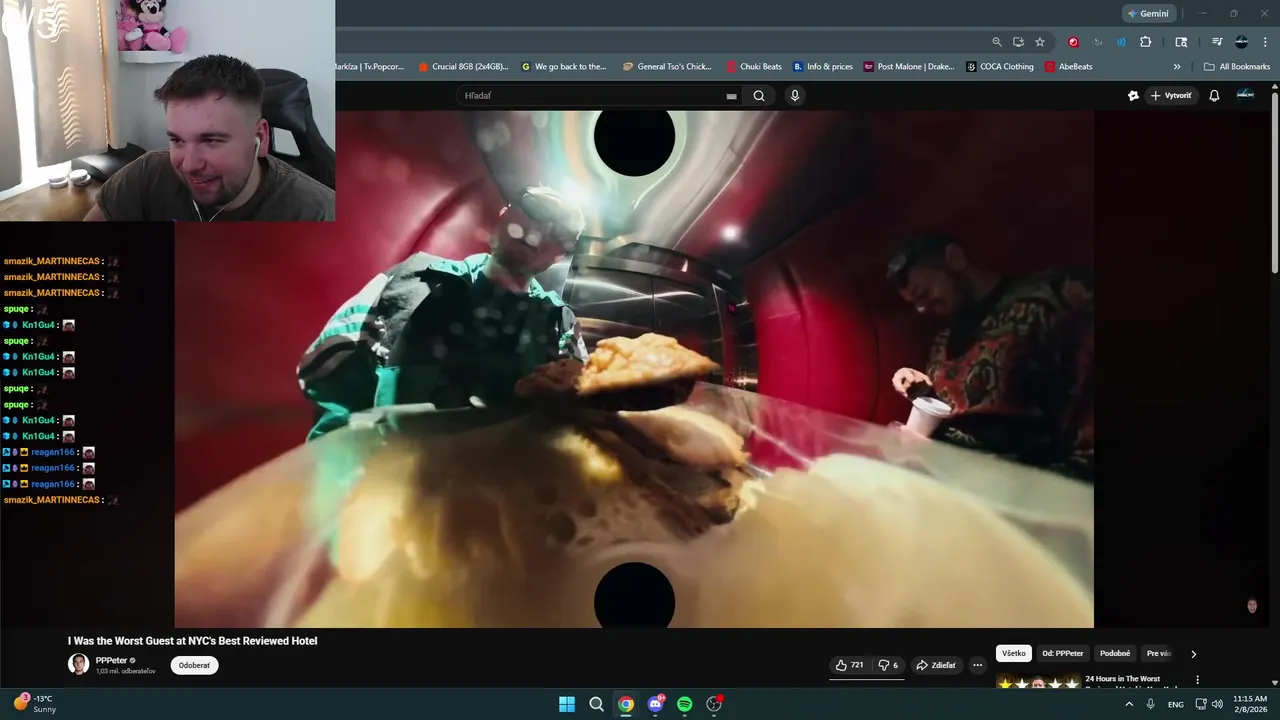Viewport: 1280px width, 720px height.
Task: Open the We go back to the bookmark
Action: coord(564,67)
